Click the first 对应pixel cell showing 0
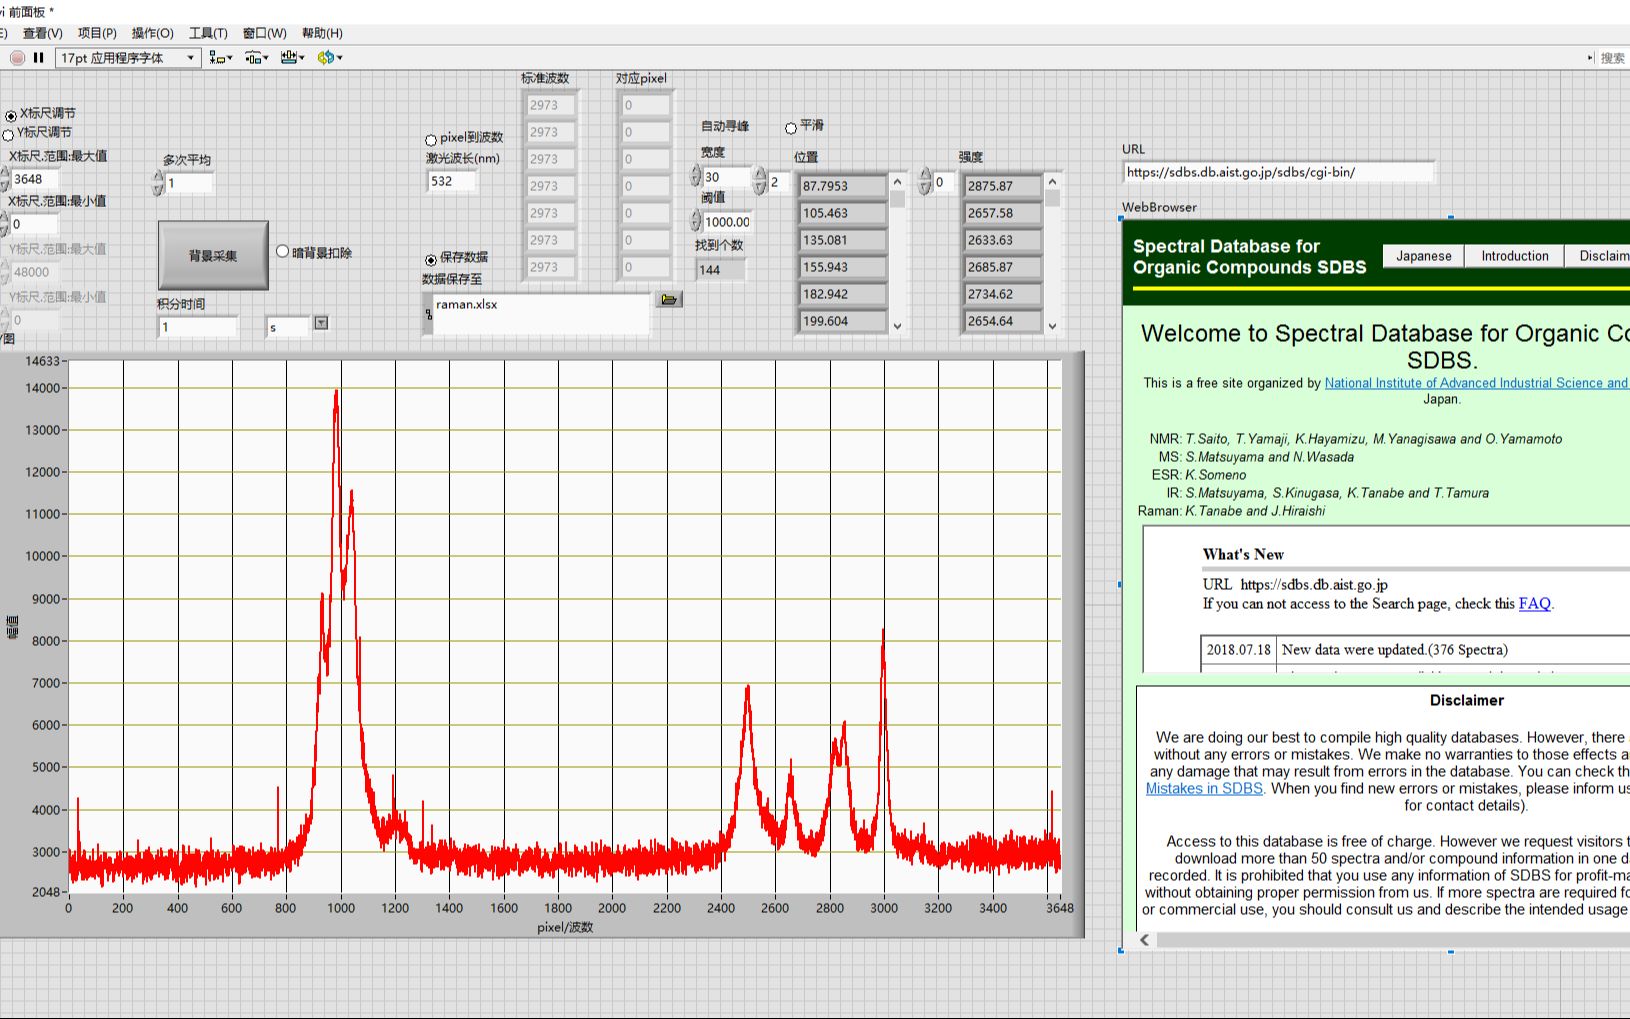Viewport: 1630px width, 1019px height. coord(645,105)
